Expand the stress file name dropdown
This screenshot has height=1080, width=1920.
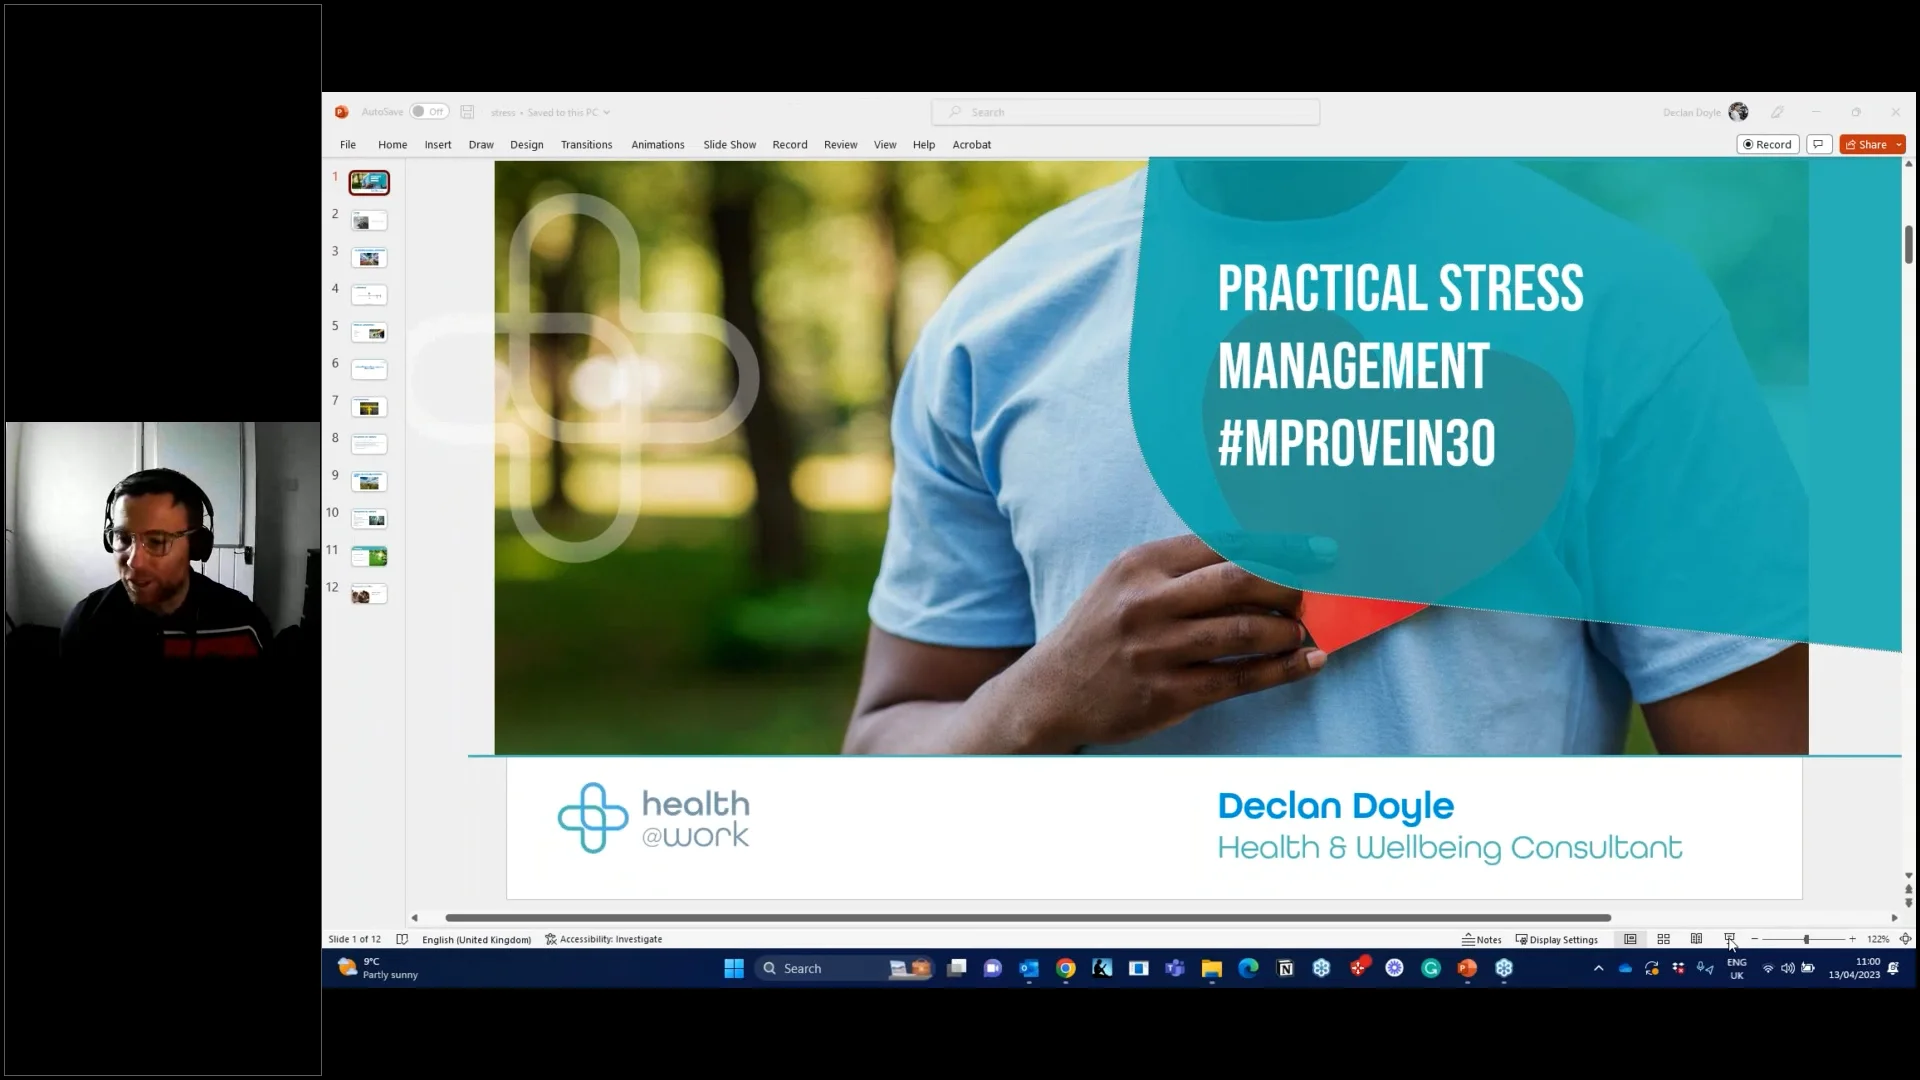pyautogui.click(x=606, y=112)
